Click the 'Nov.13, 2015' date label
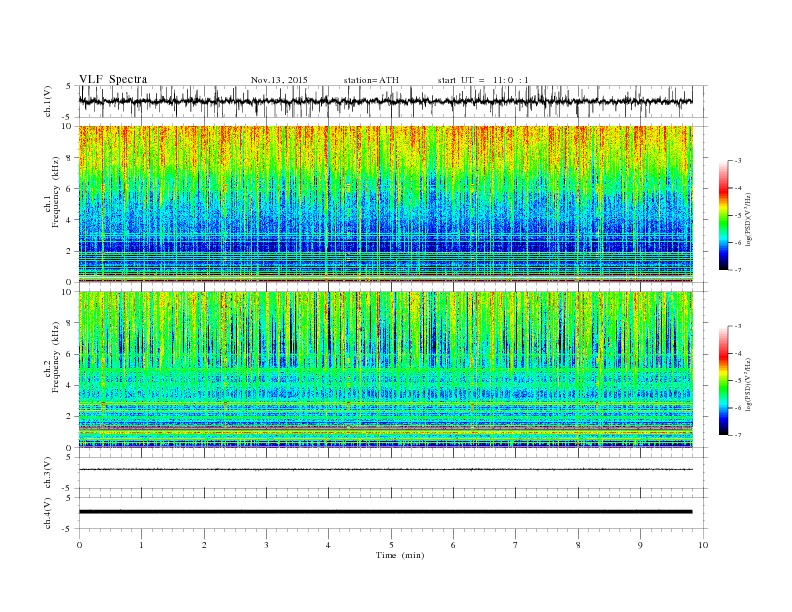792x612 pixels. pyautogui.click(x=279, y=80)
